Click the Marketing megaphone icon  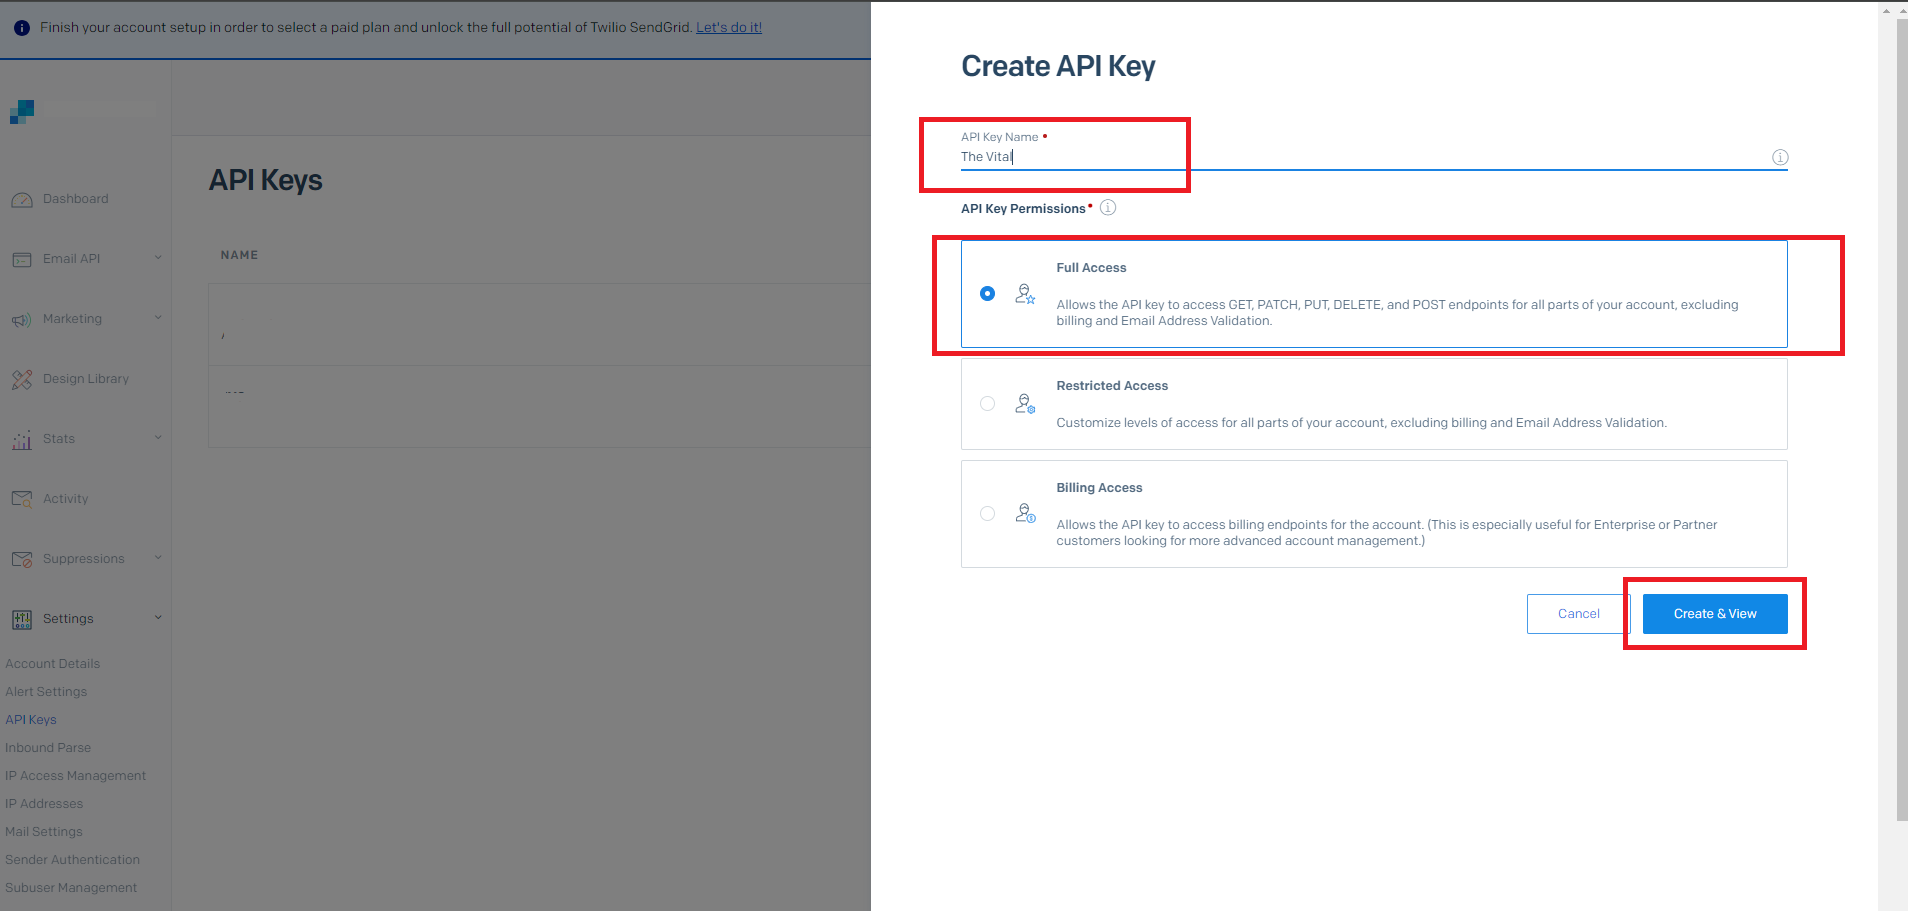[x=22, y=320]
